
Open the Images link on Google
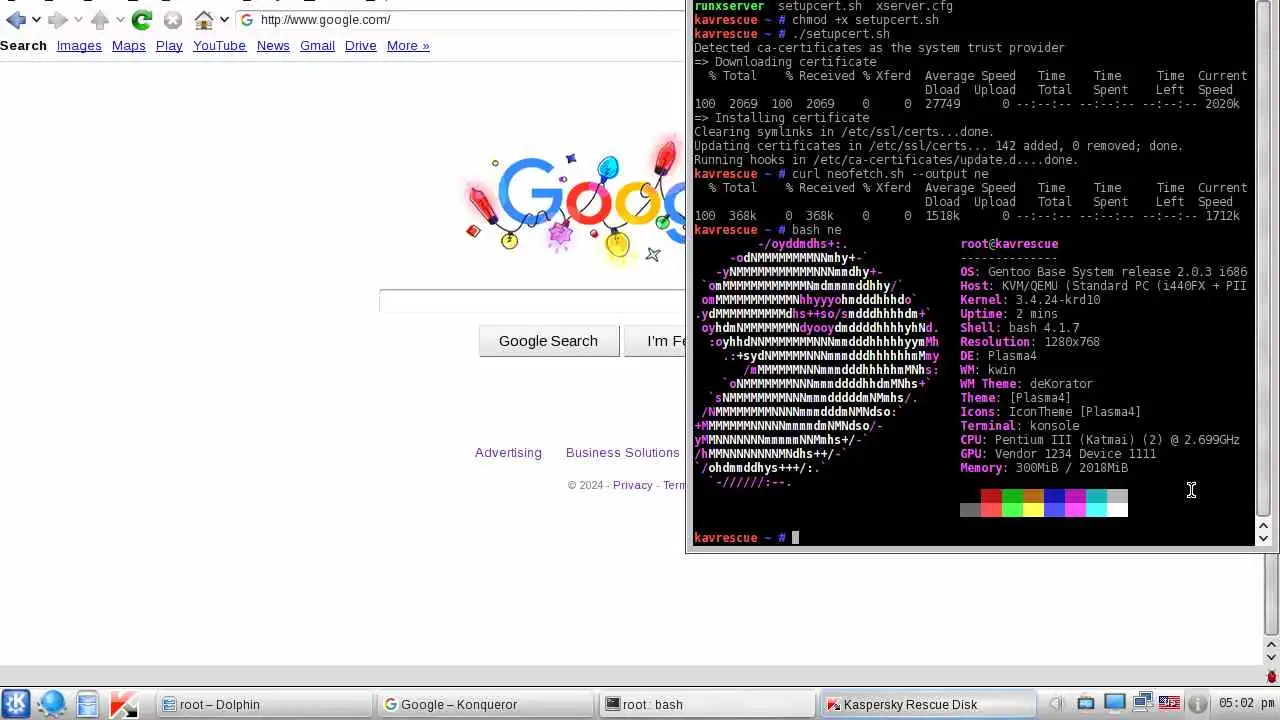[x=79, y=45]
